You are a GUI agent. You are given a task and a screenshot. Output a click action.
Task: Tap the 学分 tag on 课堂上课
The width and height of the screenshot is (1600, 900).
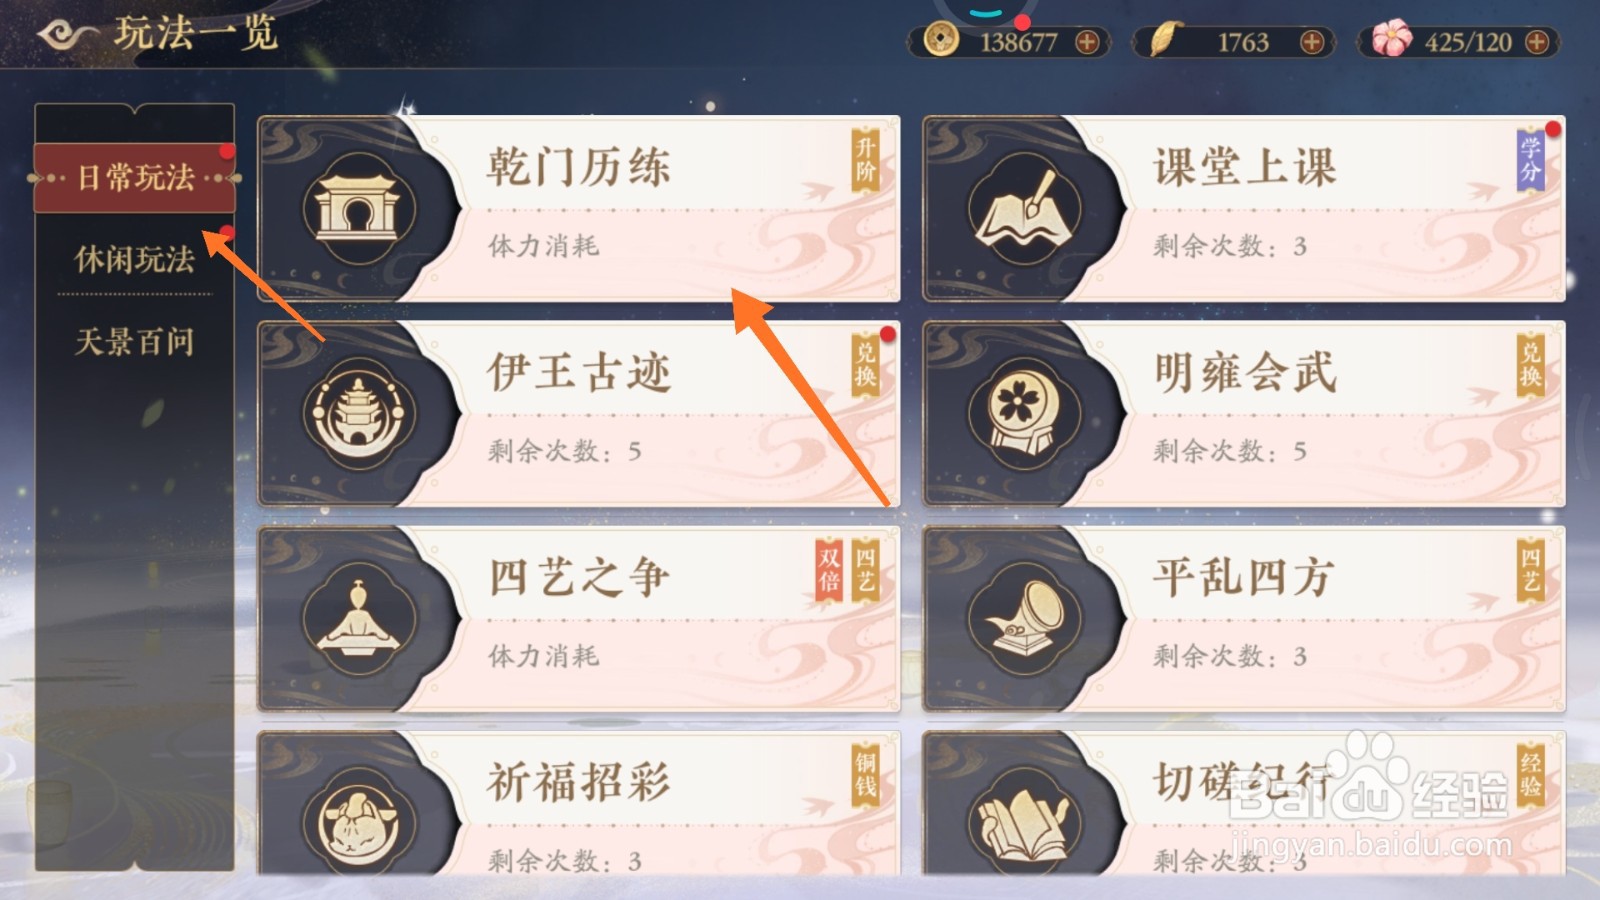(1531, 160)
